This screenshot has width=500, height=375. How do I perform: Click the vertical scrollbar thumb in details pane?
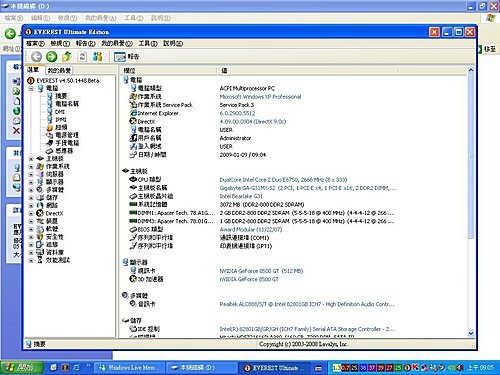[x=471, y=157]
